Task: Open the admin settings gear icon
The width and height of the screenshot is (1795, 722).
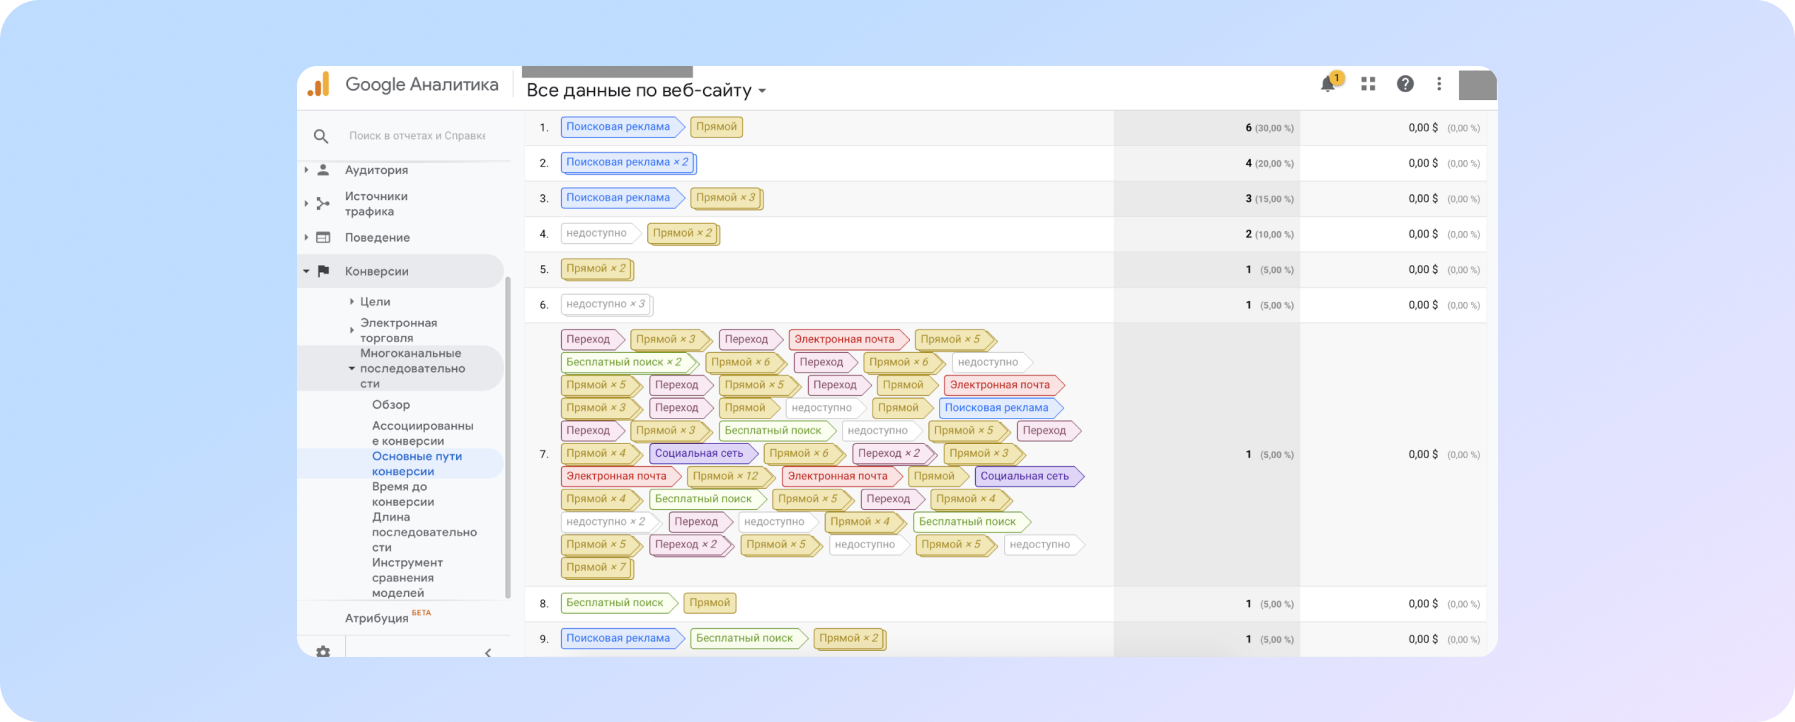Action: click(323, 651)
